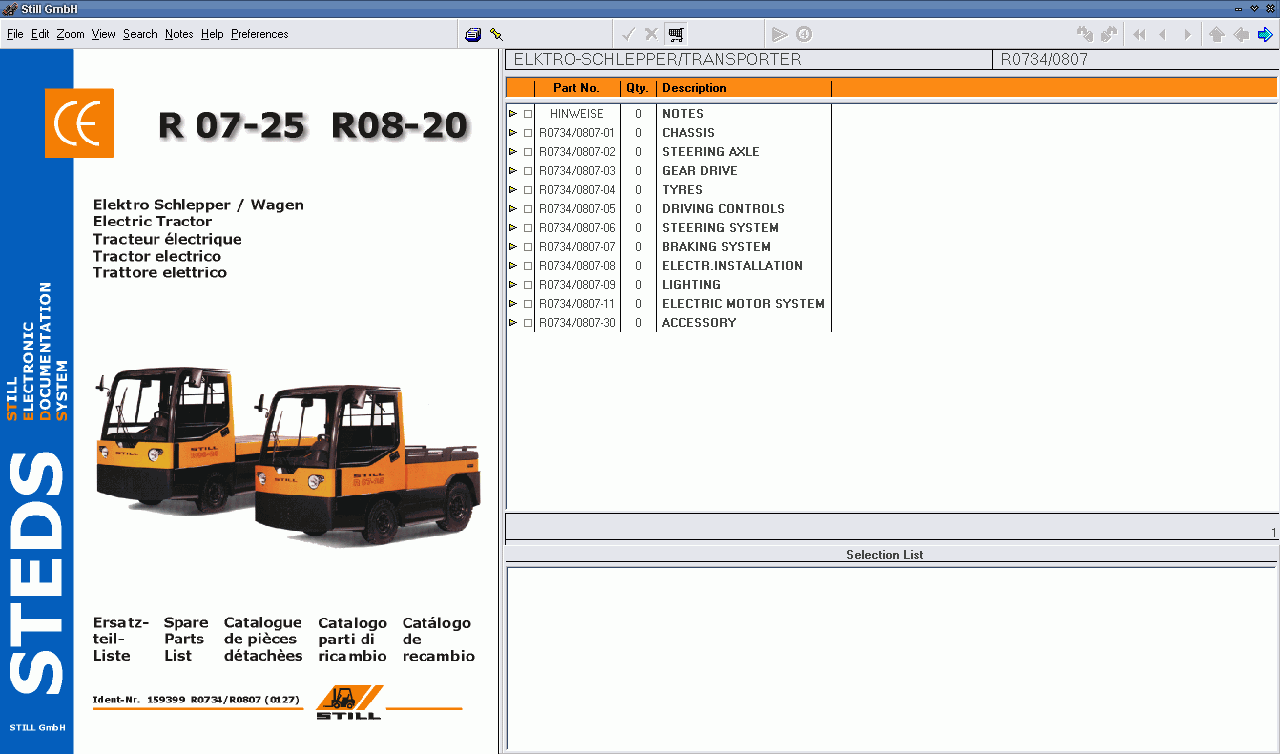Tick the checkbox for TYRES row
The width and height of the screenshot is (1280, 754).
(x=528, y=190)
